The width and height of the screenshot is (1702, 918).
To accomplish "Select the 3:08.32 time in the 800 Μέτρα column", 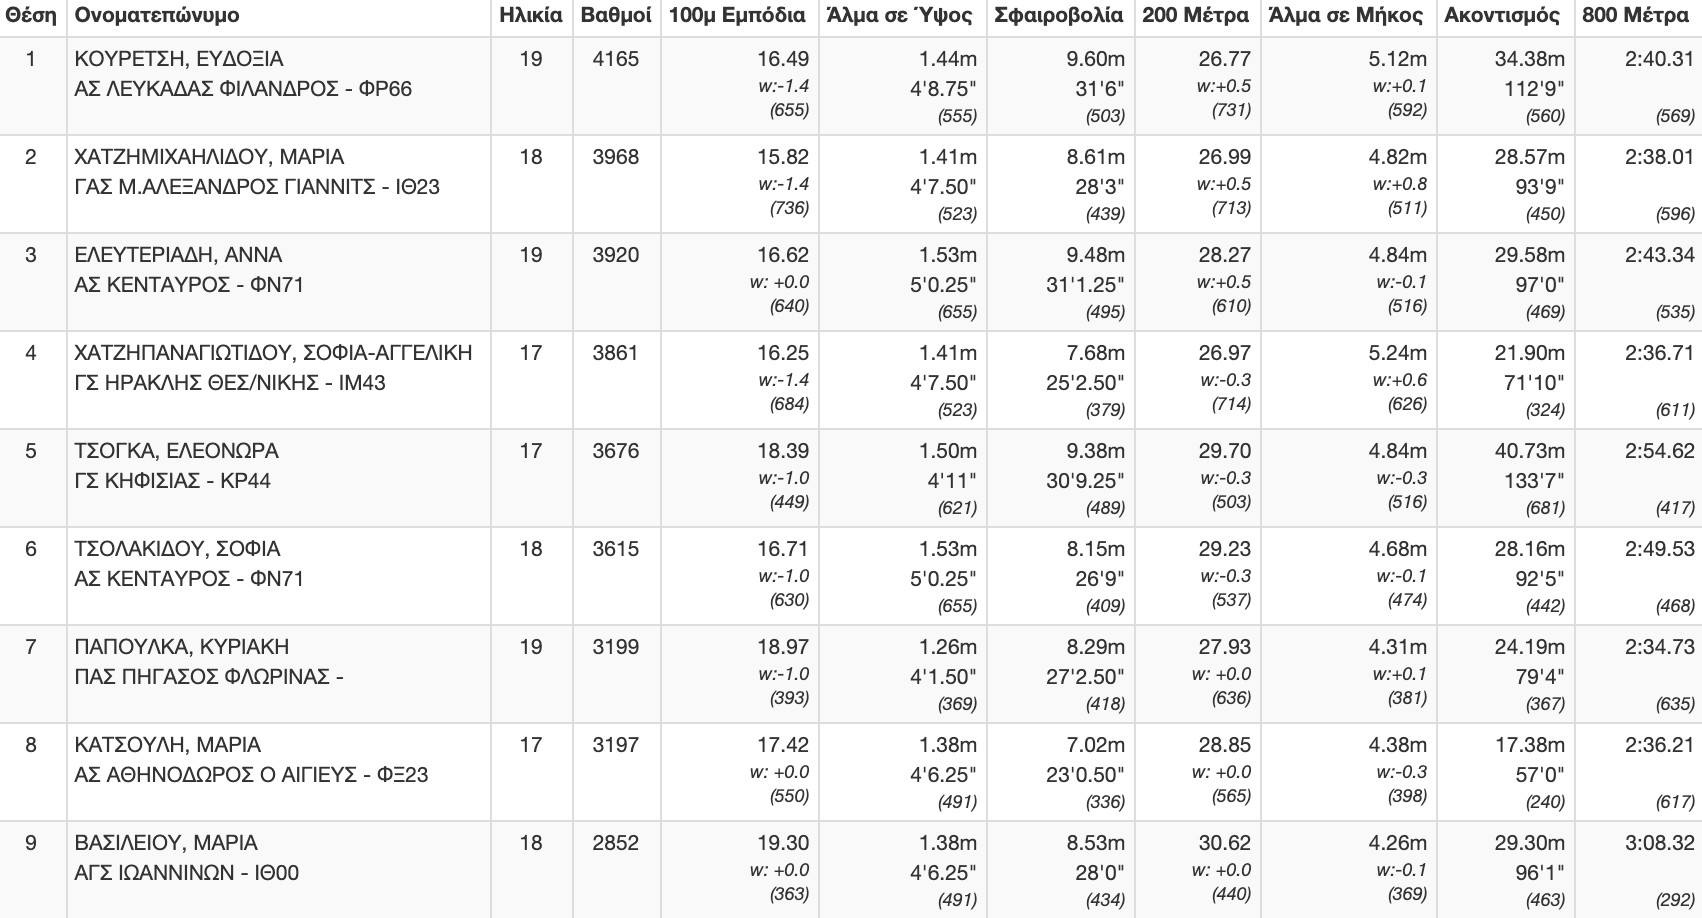I will (x=1659, y=843).
